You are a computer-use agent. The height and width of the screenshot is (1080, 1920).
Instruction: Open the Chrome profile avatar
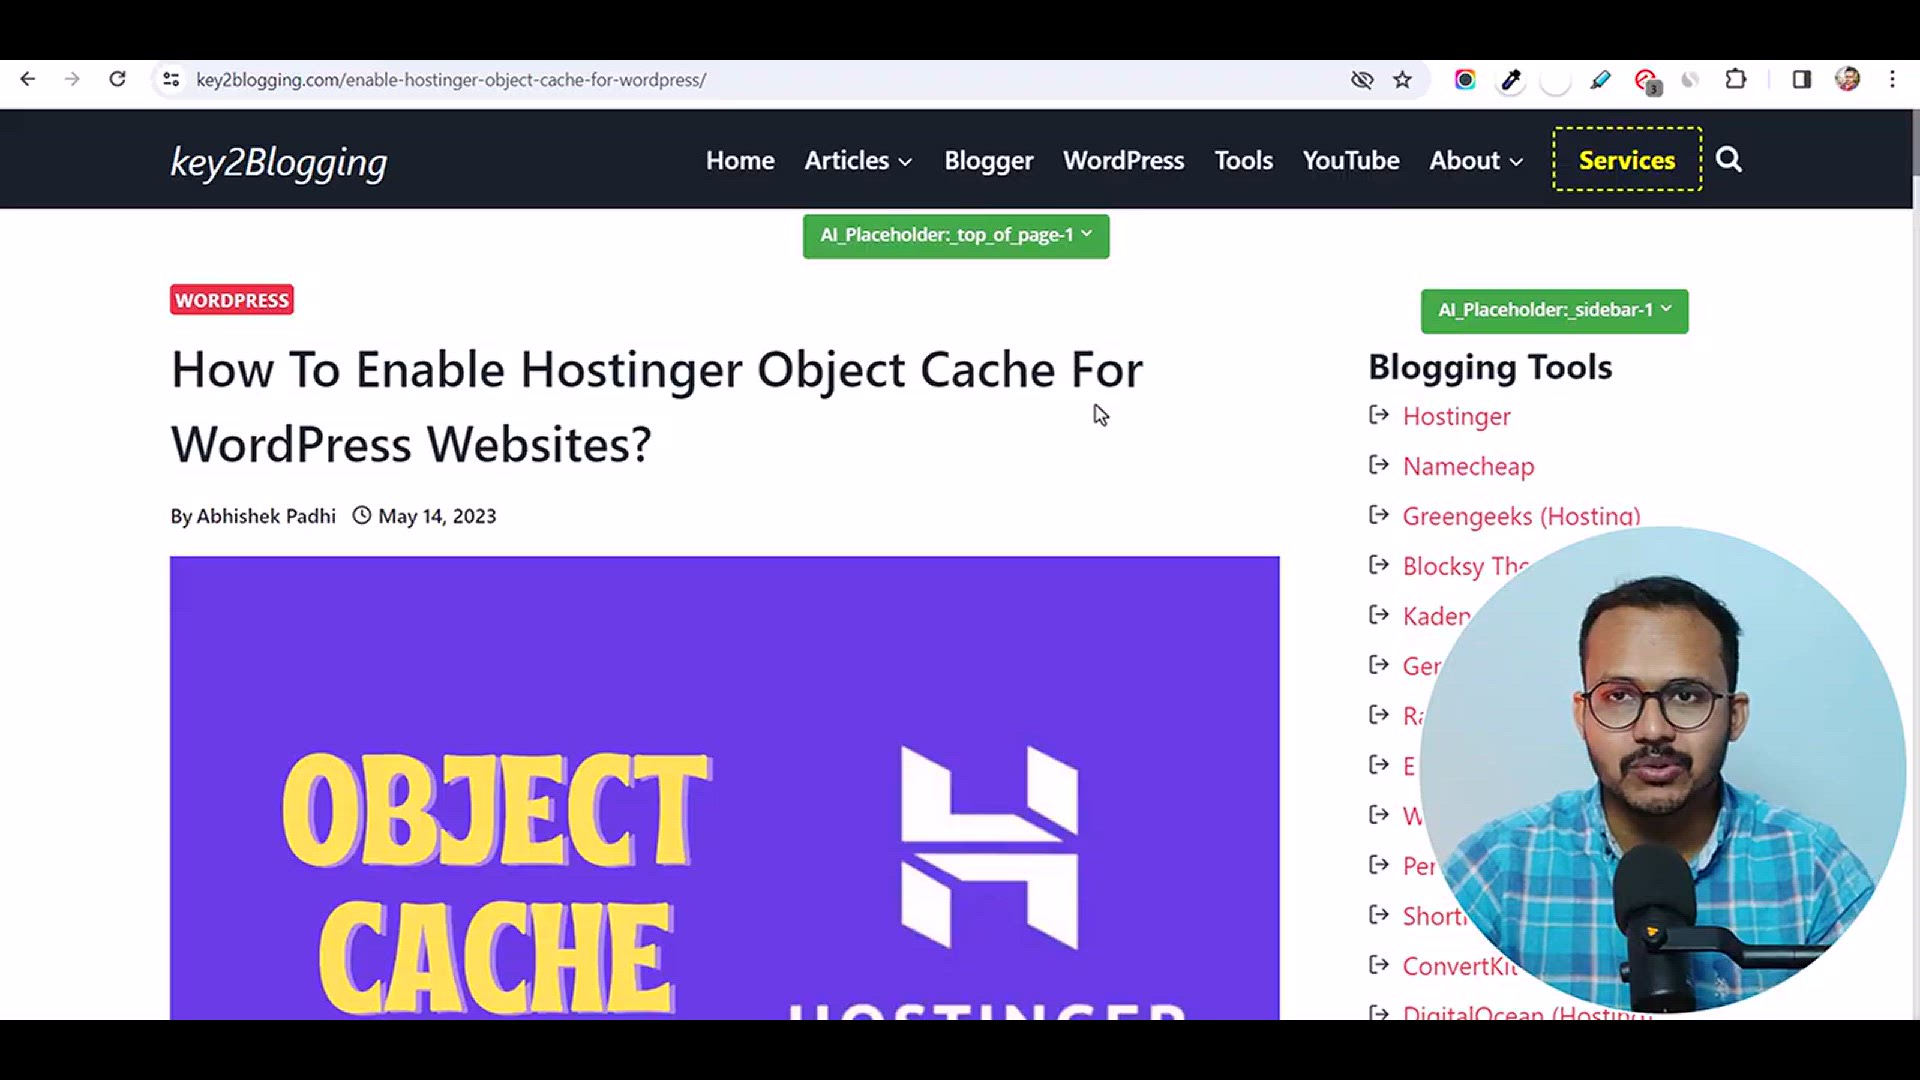click(1848, 79)
